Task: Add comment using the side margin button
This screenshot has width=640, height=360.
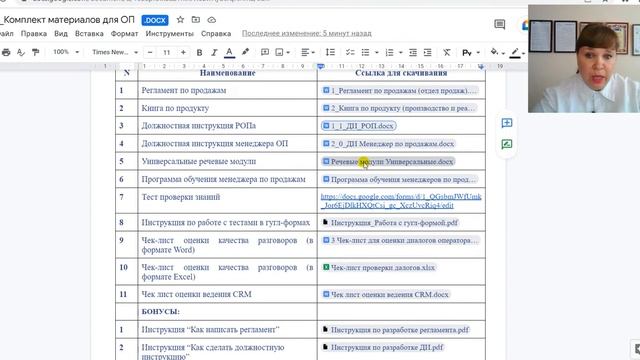Action: [x=507, y=123]
